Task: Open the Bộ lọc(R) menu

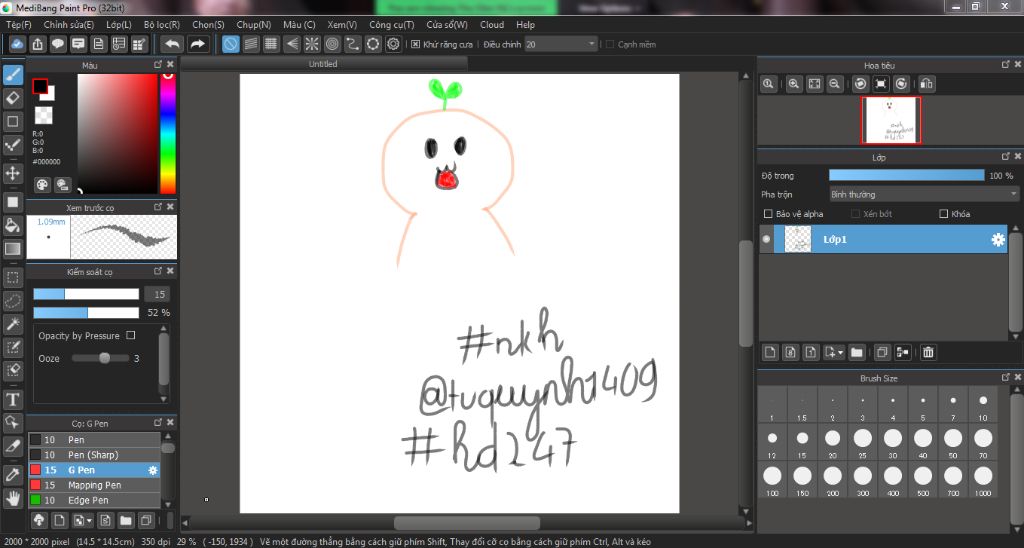Action: (161, 25)
